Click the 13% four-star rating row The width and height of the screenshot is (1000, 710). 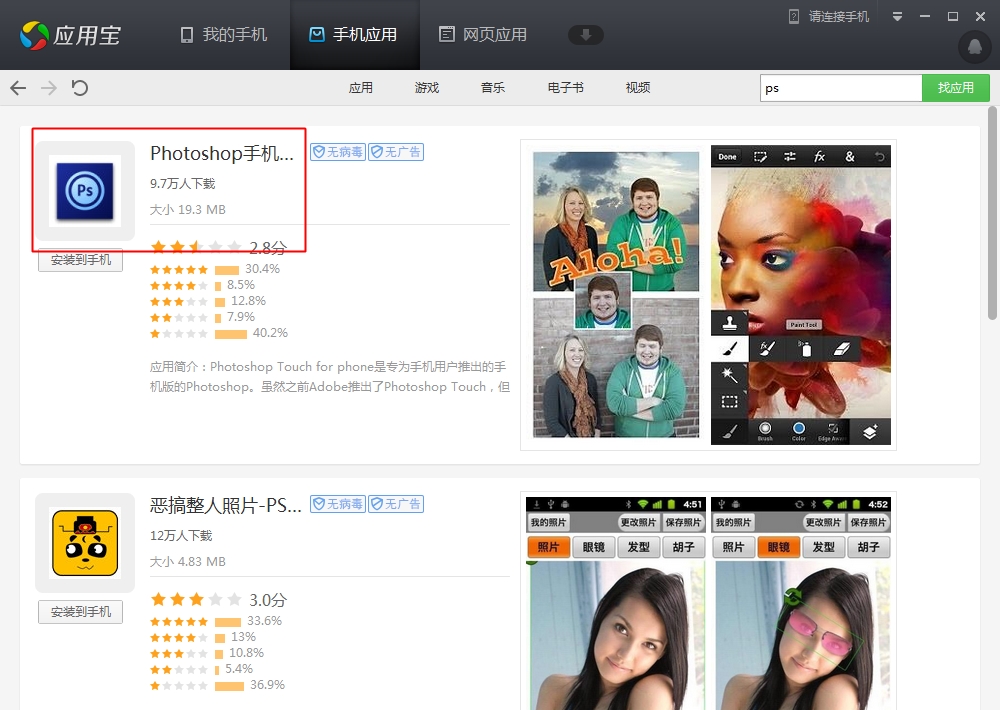203,637
